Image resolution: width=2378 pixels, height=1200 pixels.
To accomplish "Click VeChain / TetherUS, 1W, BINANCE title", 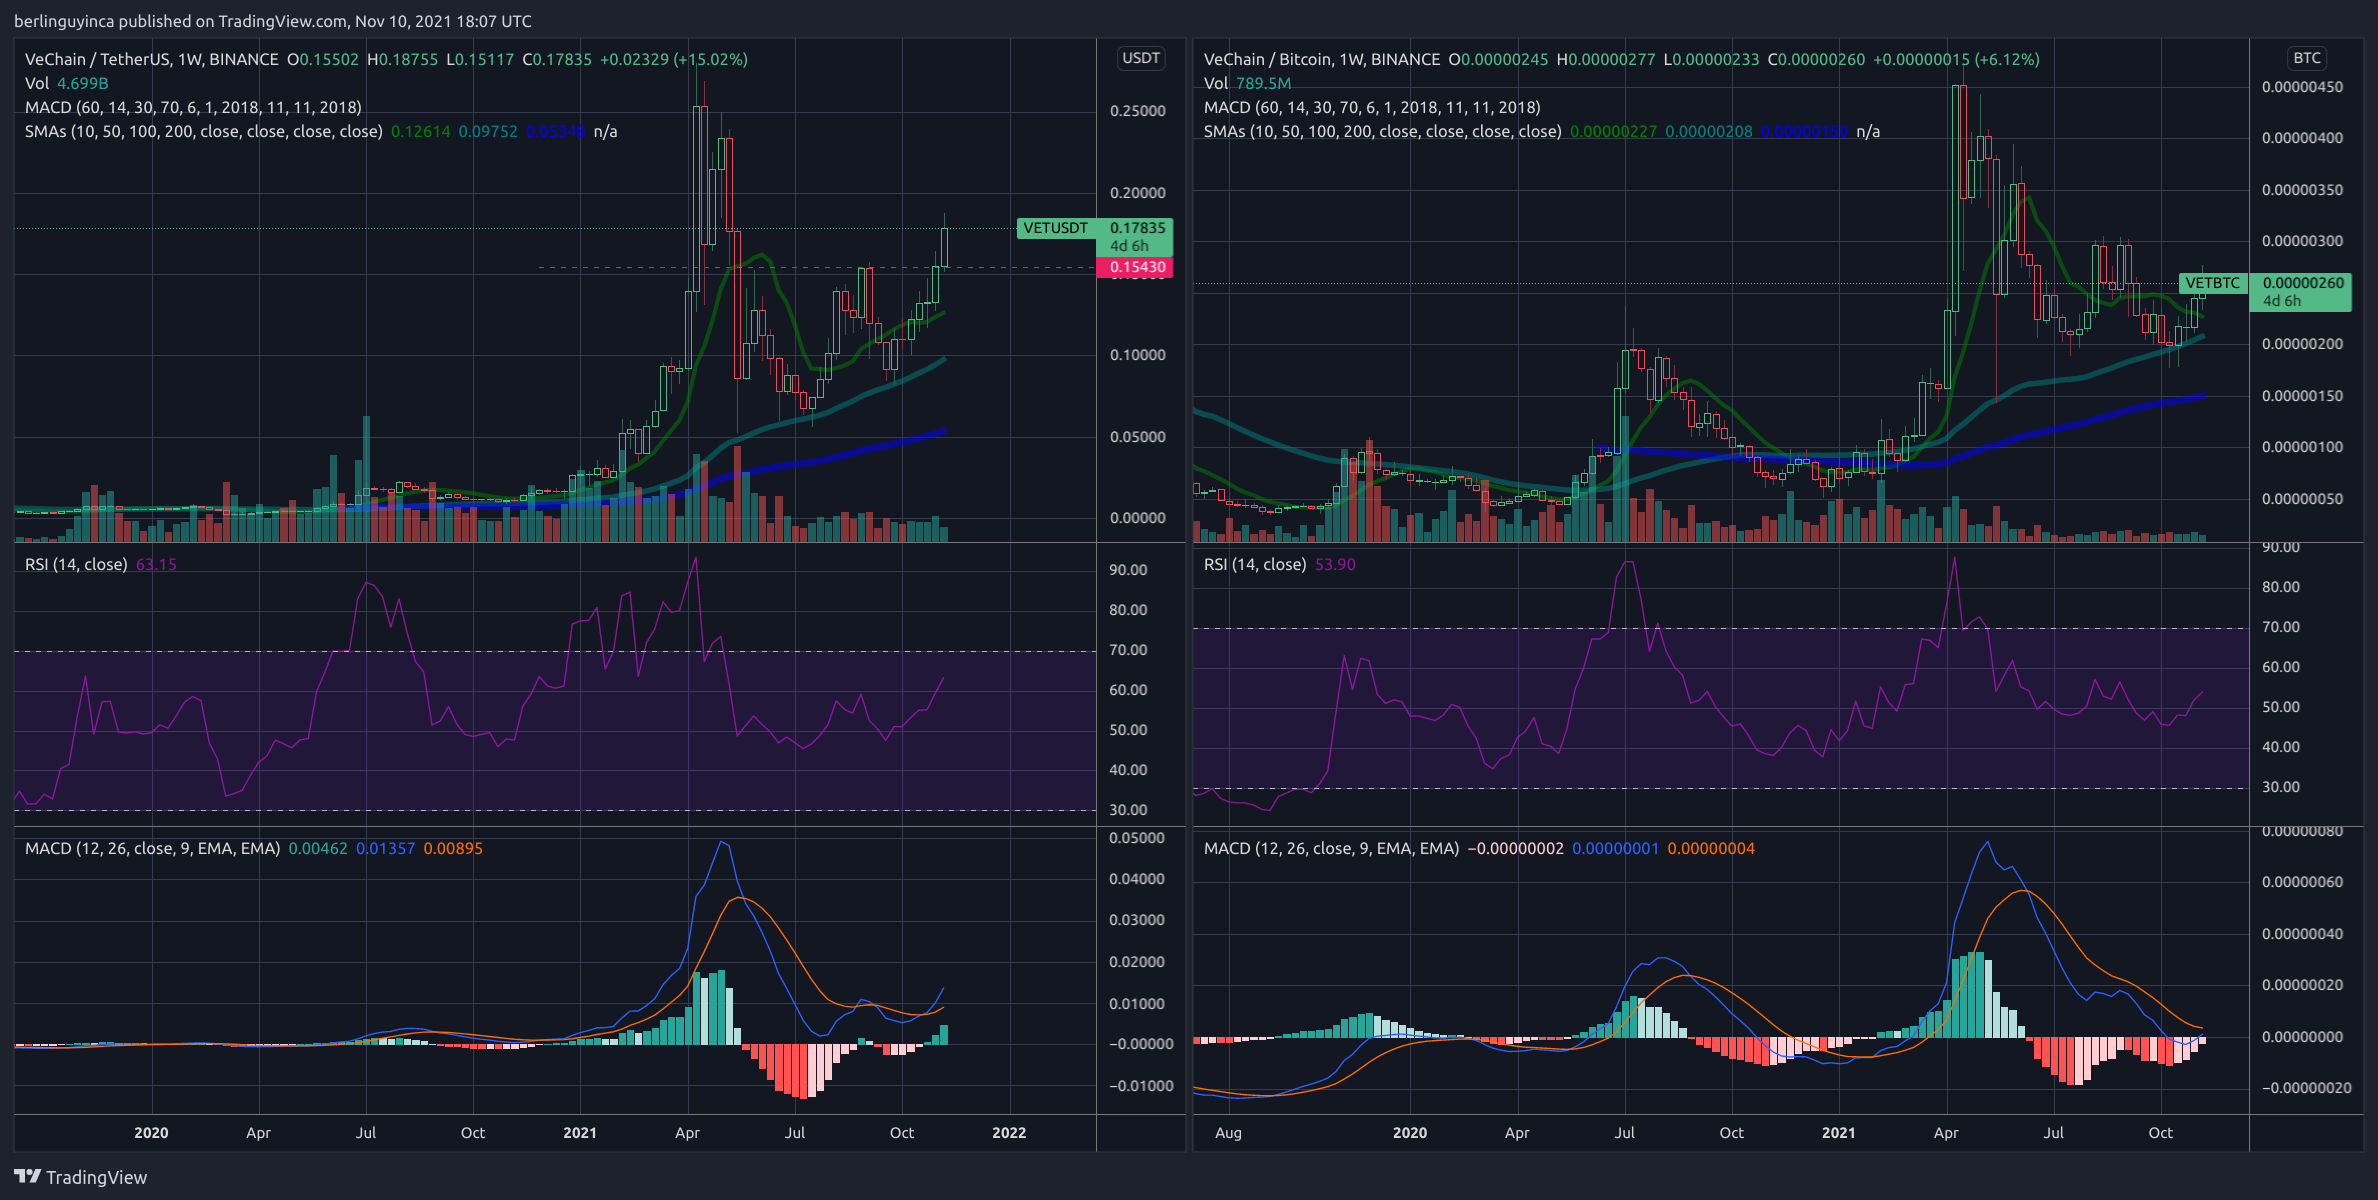I will click(x=152, y=59).
